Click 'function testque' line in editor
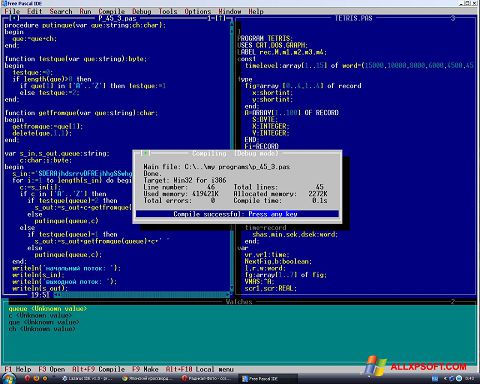 (x=76, y=59)
